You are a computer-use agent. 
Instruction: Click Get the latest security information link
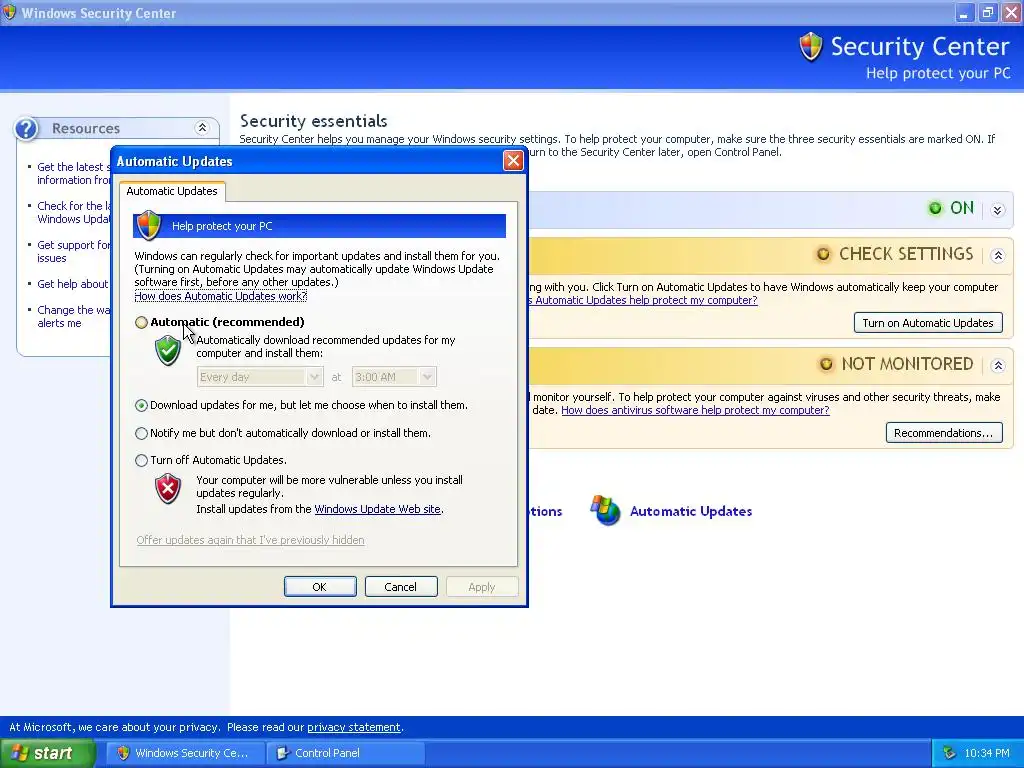(x=73, y=174)
